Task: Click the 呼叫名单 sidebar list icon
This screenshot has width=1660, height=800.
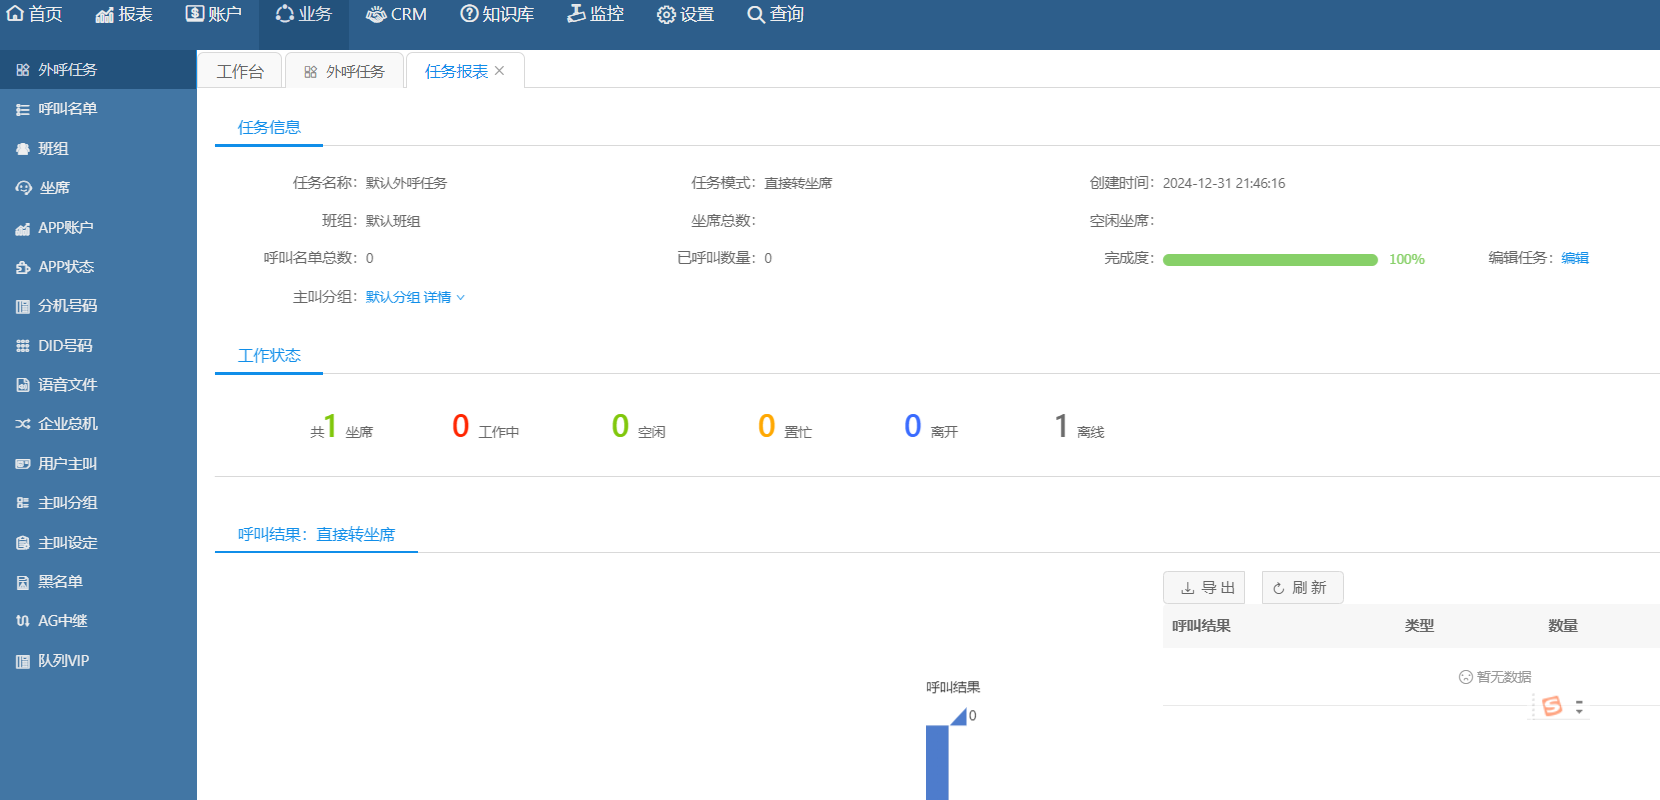Action: point(23,109)
